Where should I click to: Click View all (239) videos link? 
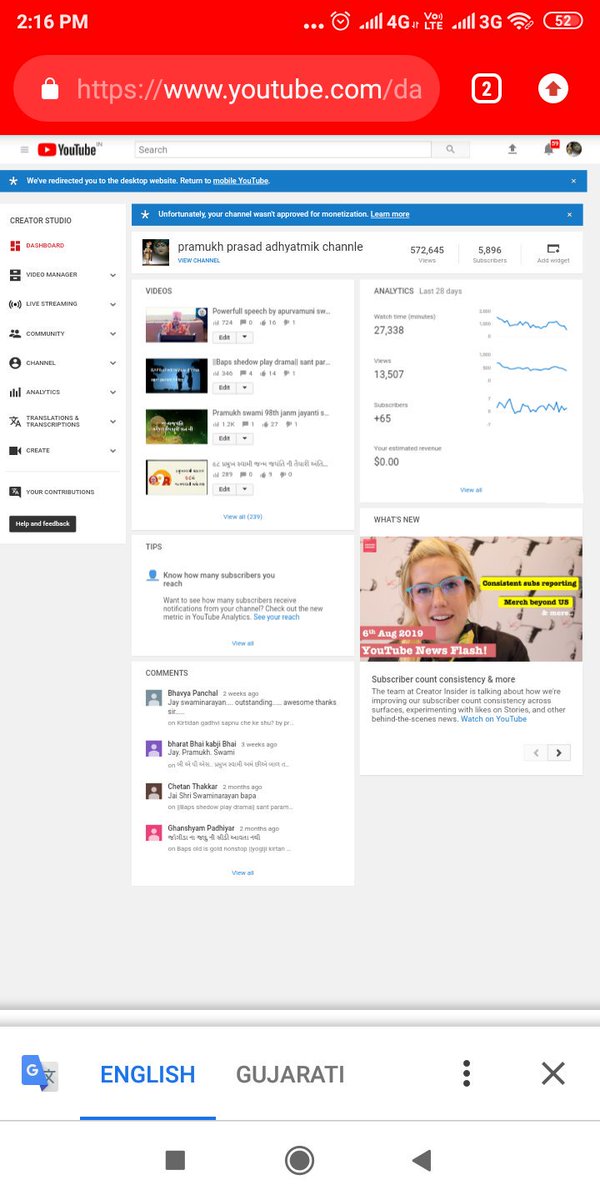(243, 517)
